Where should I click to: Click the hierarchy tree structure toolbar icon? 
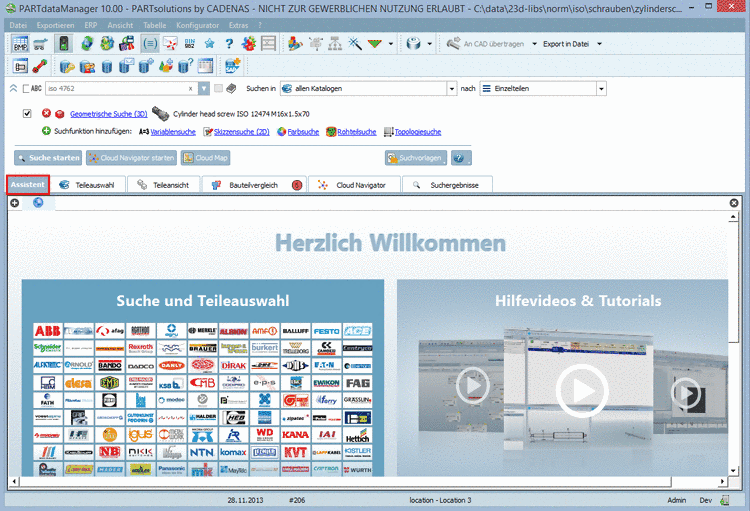pos(335,44)
